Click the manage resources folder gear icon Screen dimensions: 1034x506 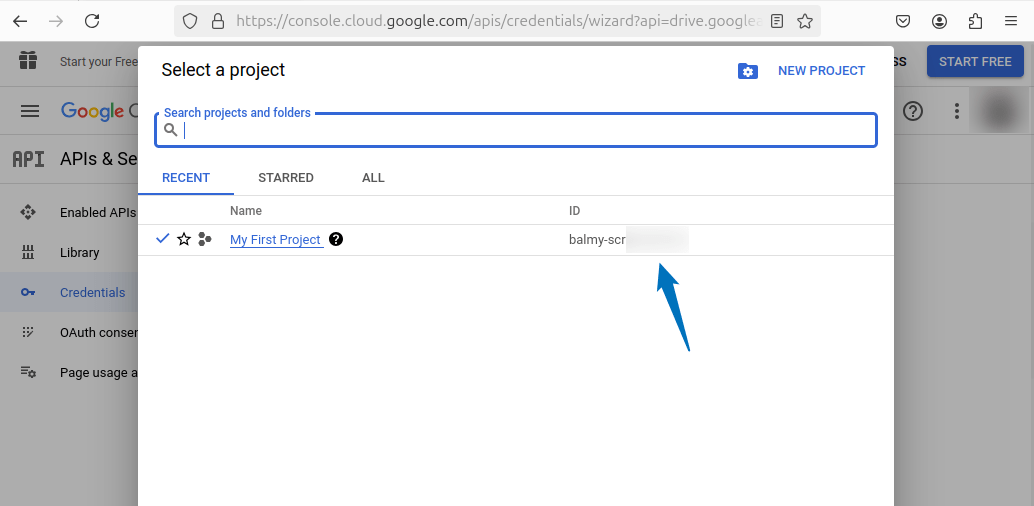[x=748, y=71]
